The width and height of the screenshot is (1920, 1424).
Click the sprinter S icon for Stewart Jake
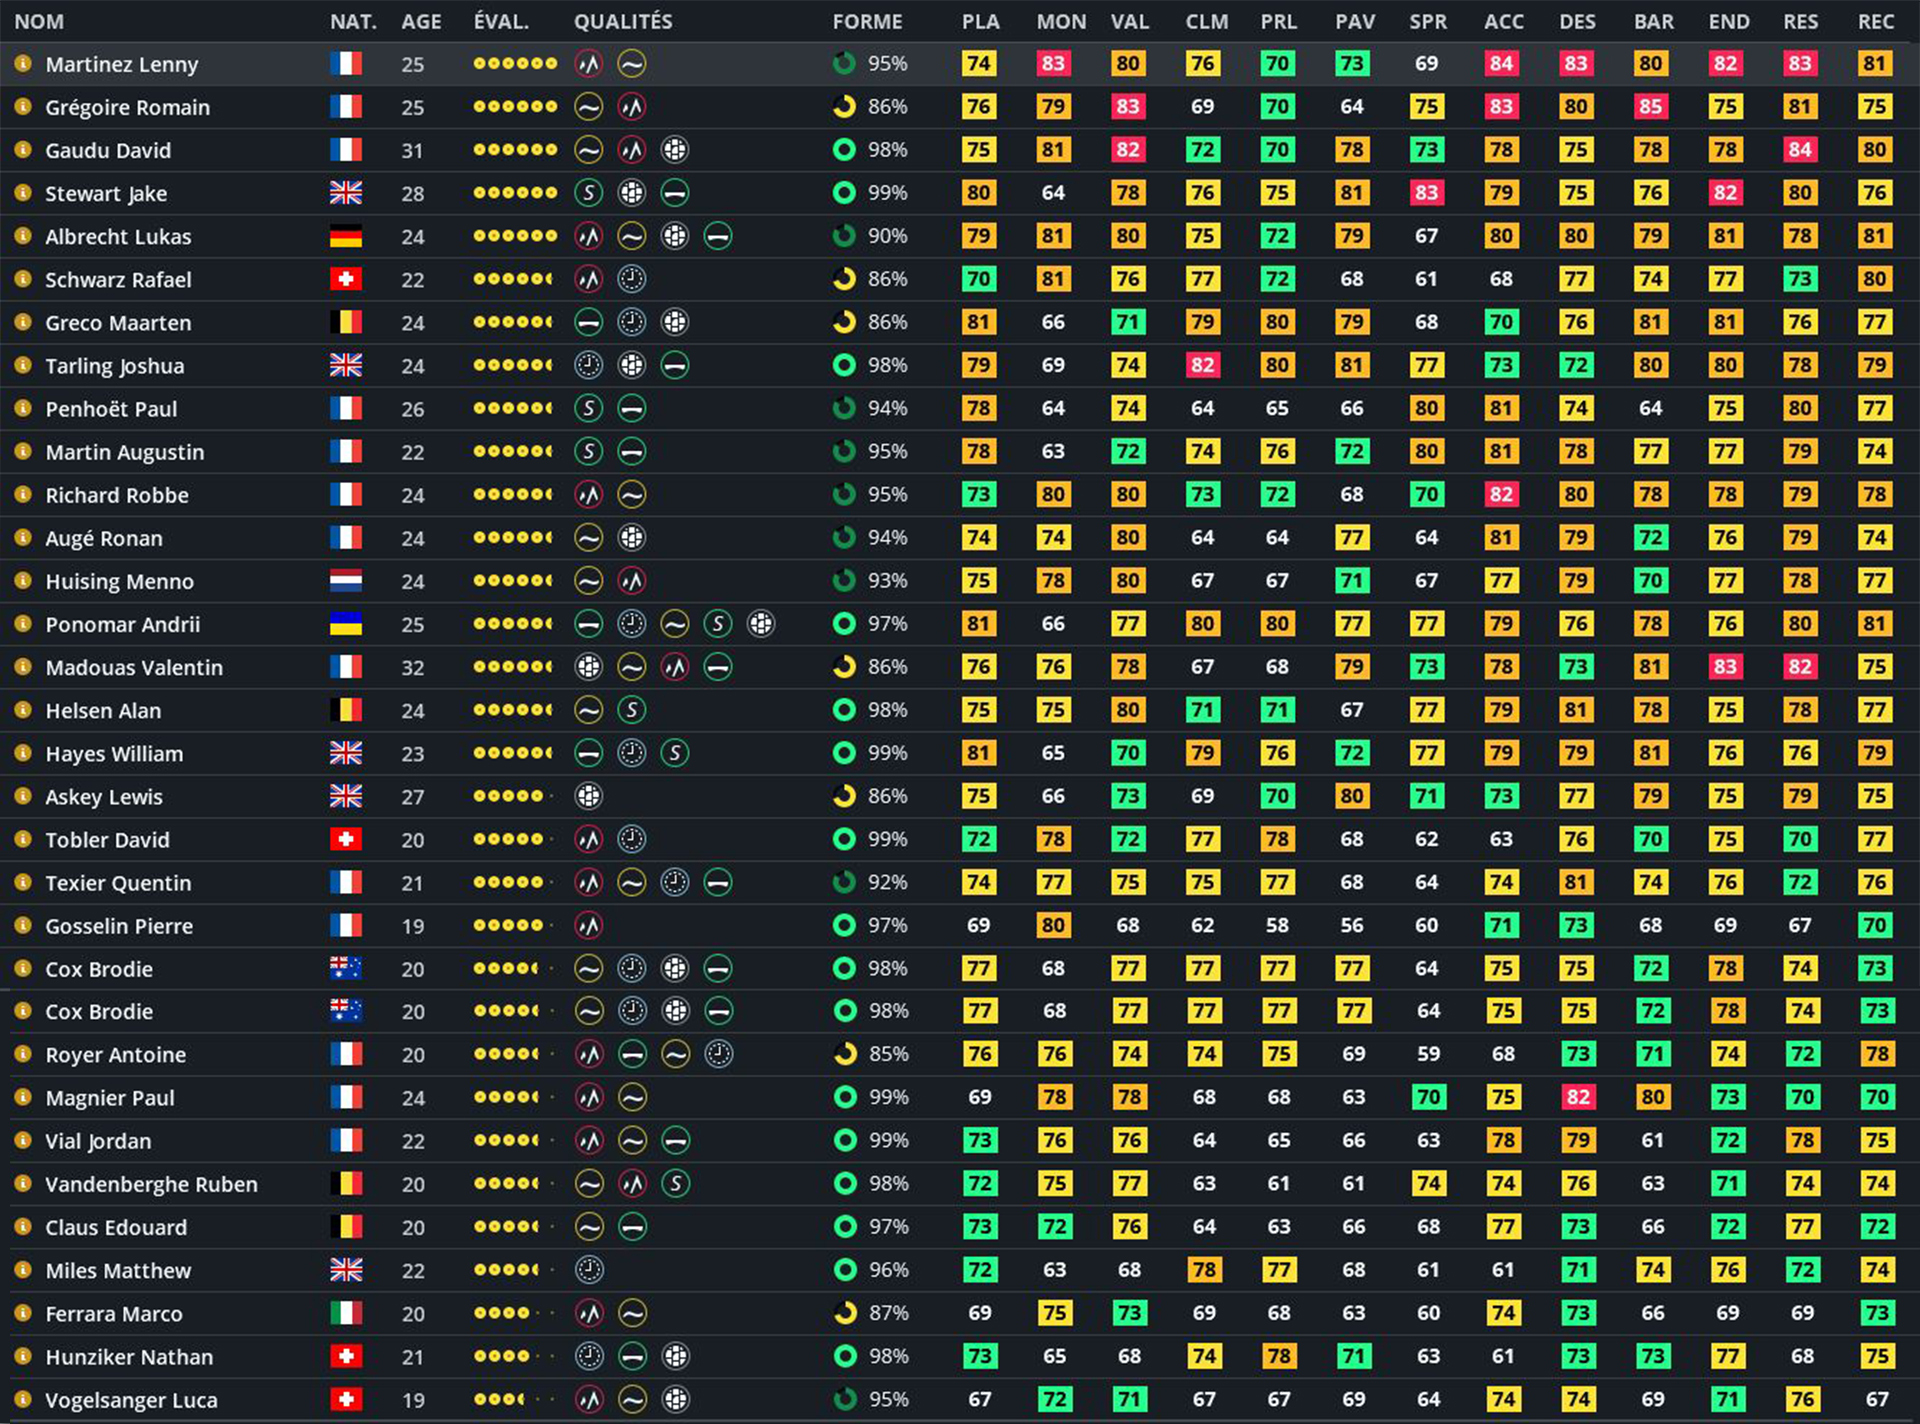(x=588, y=193)
